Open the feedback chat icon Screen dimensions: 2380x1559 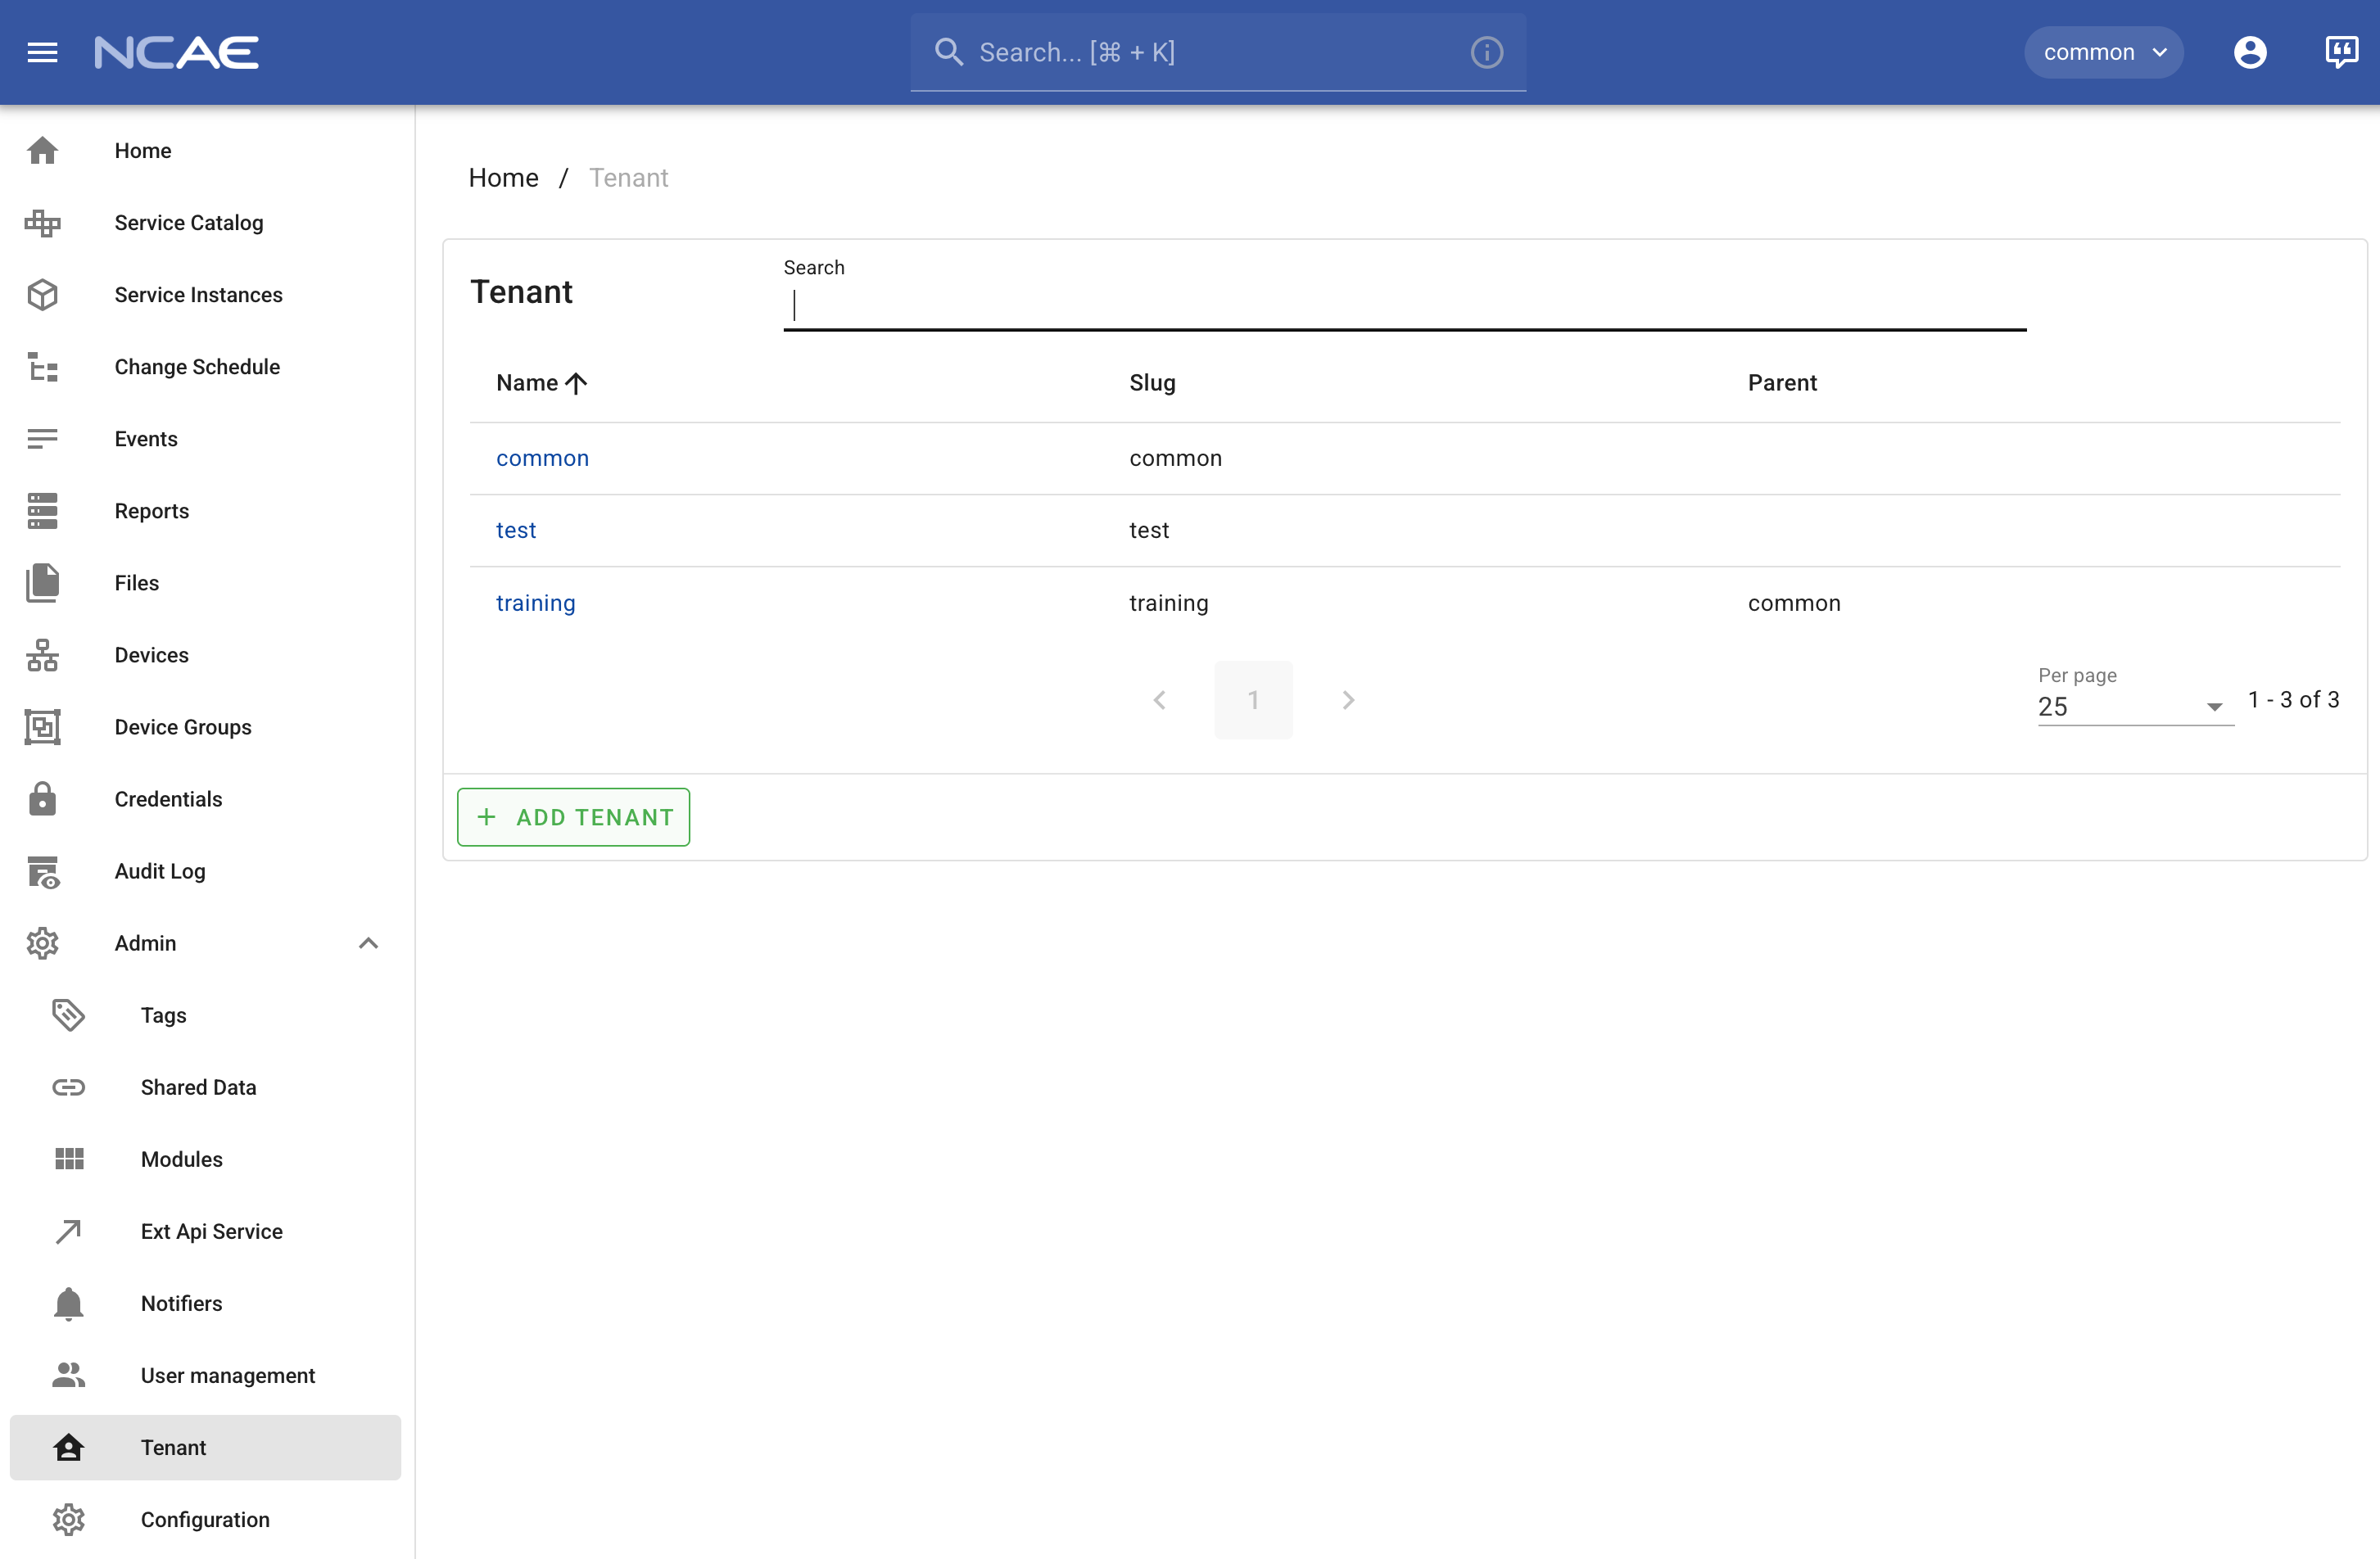(x=2340, y=52)
